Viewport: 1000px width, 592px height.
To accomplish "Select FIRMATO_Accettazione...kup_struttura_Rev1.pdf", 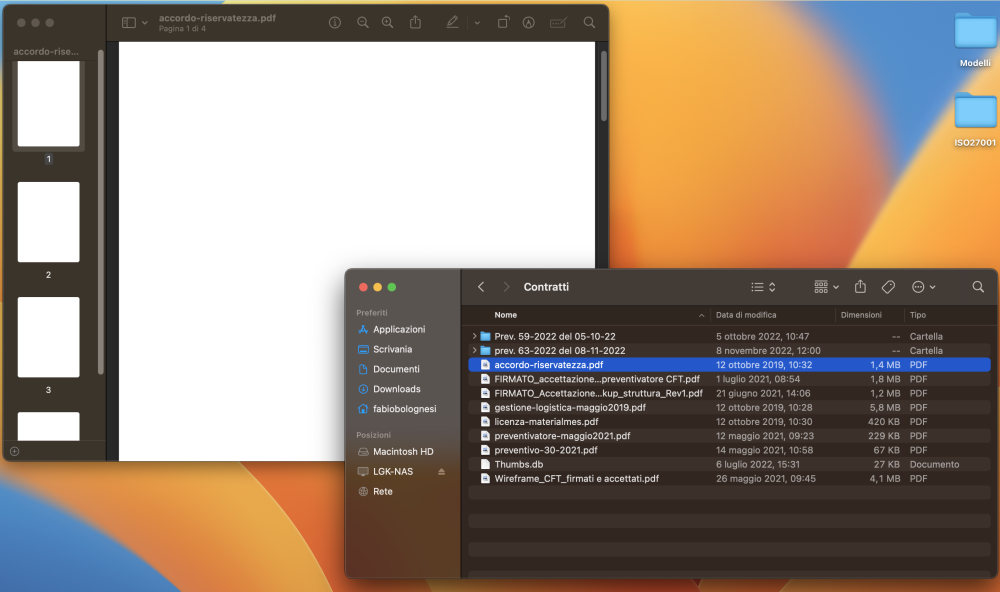I will [729, 393].
